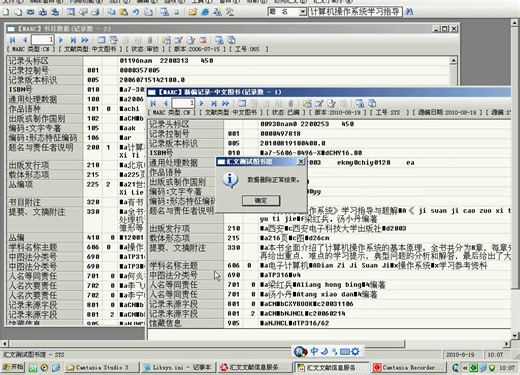Screen dimensions: 520x375
Task: Go to previous record in 新编记录 window
Action: (165, 103)
